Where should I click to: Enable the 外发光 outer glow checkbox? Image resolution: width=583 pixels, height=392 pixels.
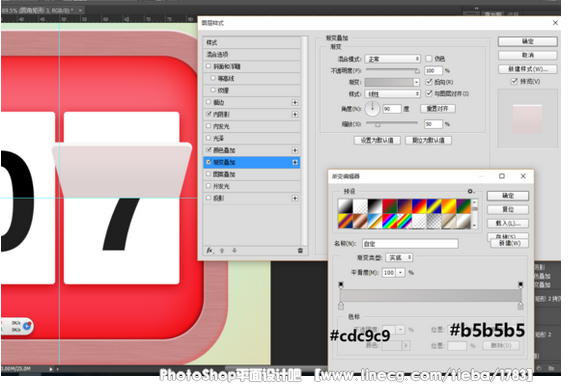[x=209, y=186]
